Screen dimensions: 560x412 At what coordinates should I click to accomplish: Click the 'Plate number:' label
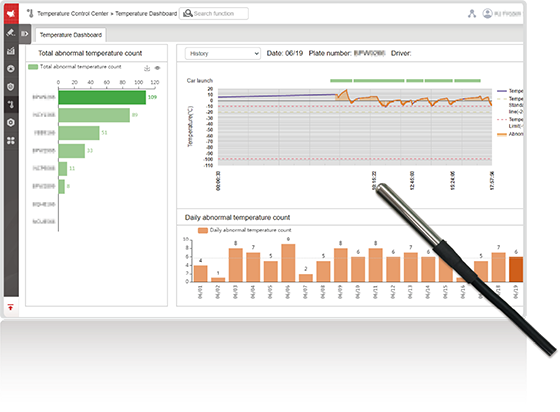tap(330, 53)
